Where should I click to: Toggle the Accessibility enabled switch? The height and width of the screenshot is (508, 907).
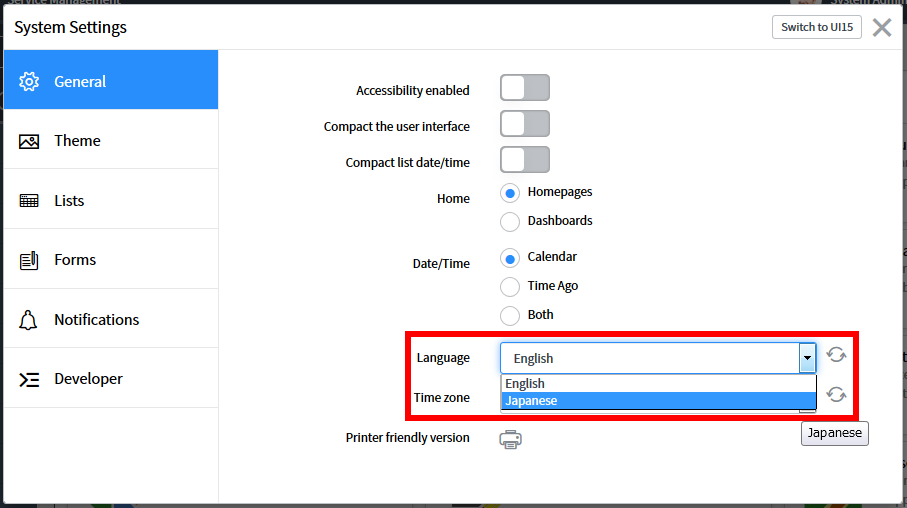525,88
